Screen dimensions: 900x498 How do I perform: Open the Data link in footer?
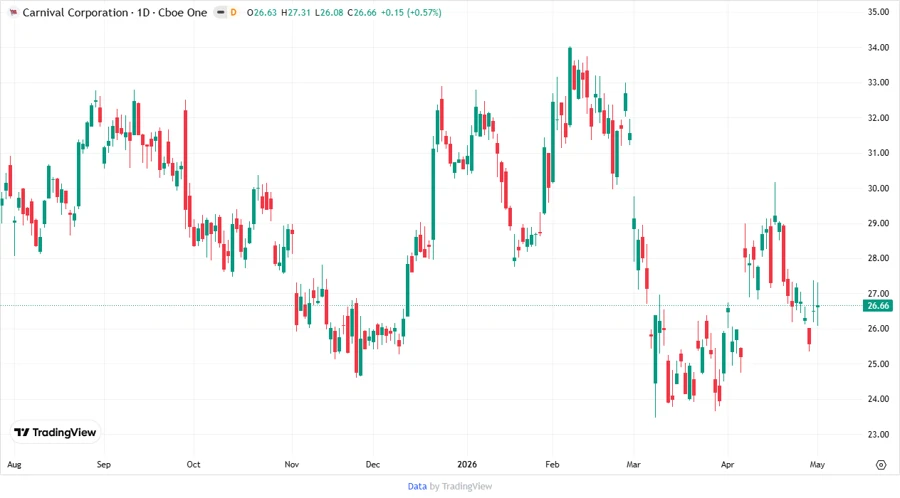tap(417, 487)
